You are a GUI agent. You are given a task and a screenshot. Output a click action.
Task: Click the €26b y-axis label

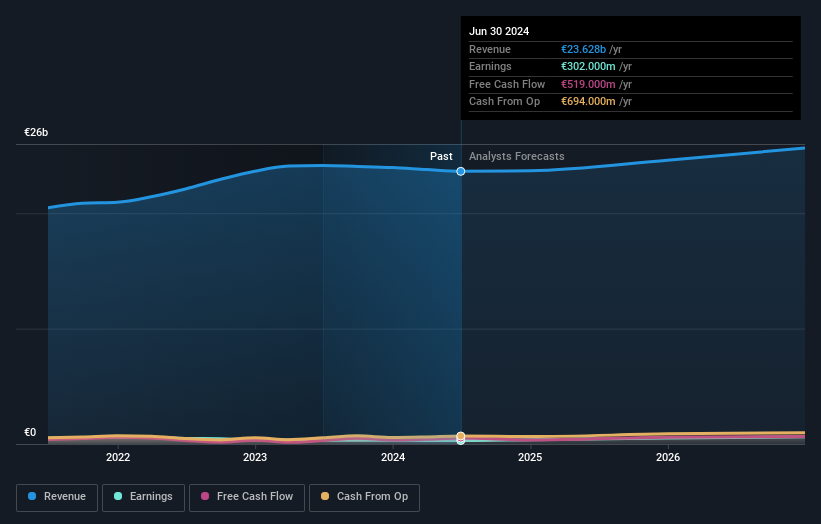[x=36, y=132]
